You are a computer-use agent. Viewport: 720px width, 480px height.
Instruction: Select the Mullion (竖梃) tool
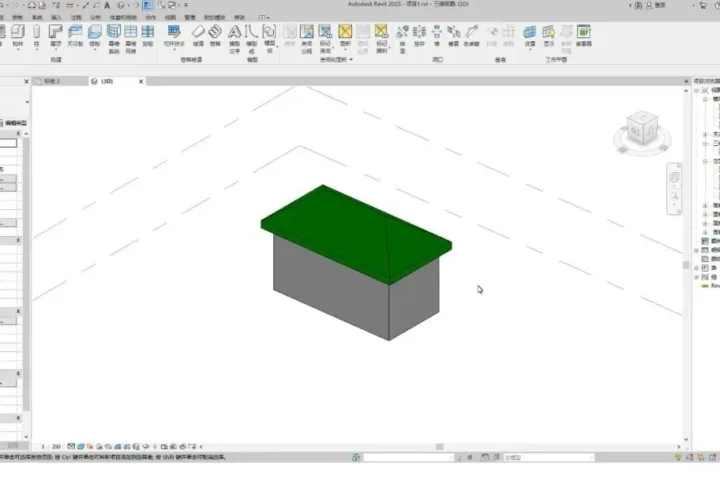pyautogui.click(x=148, y=35)
